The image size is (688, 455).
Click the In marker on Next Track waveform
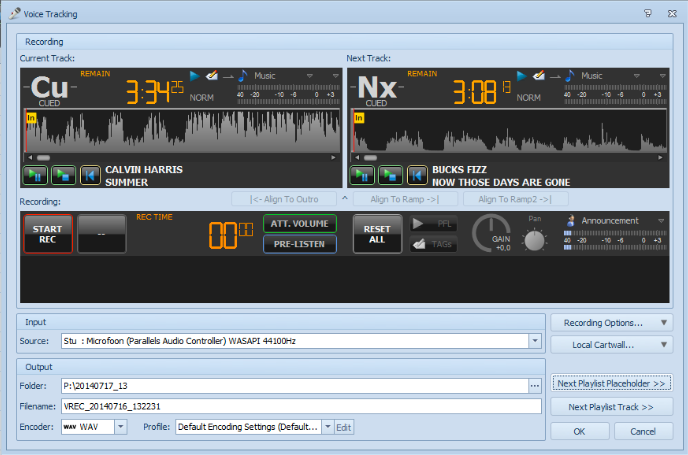(359, 118)
